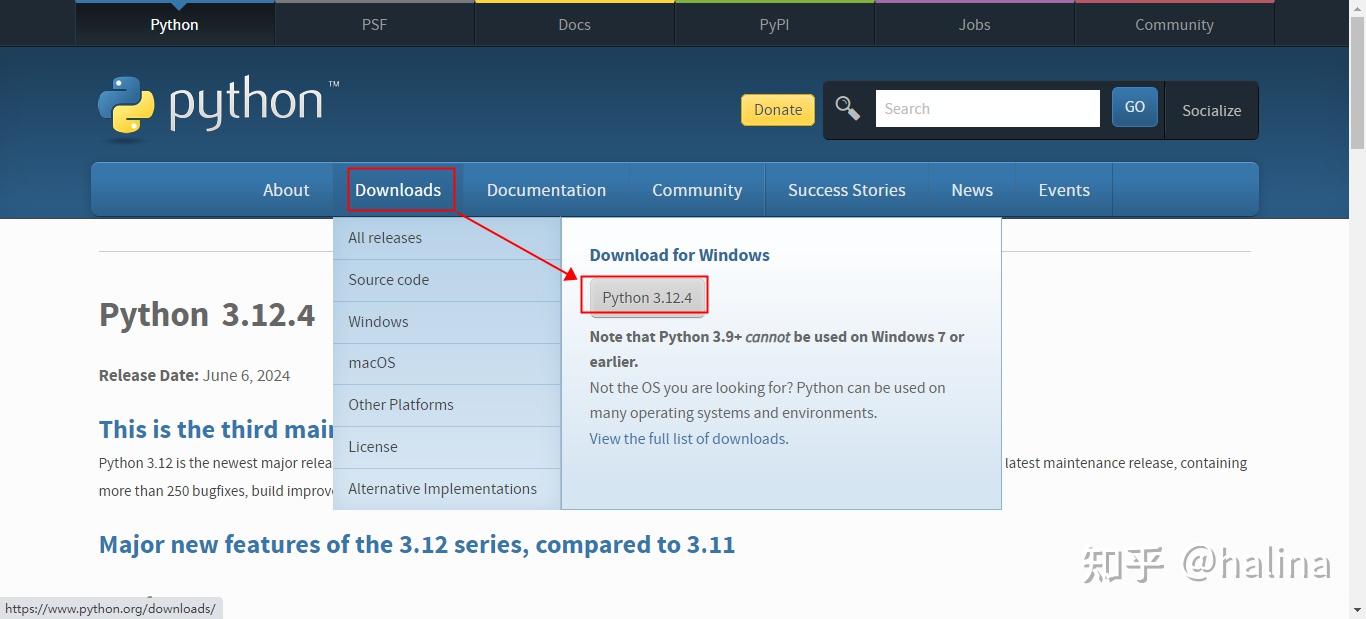Click the 'Python 3.12.4' page heading
The width and height of the screenshot is (1366, 619).
[x=207, y=315]
